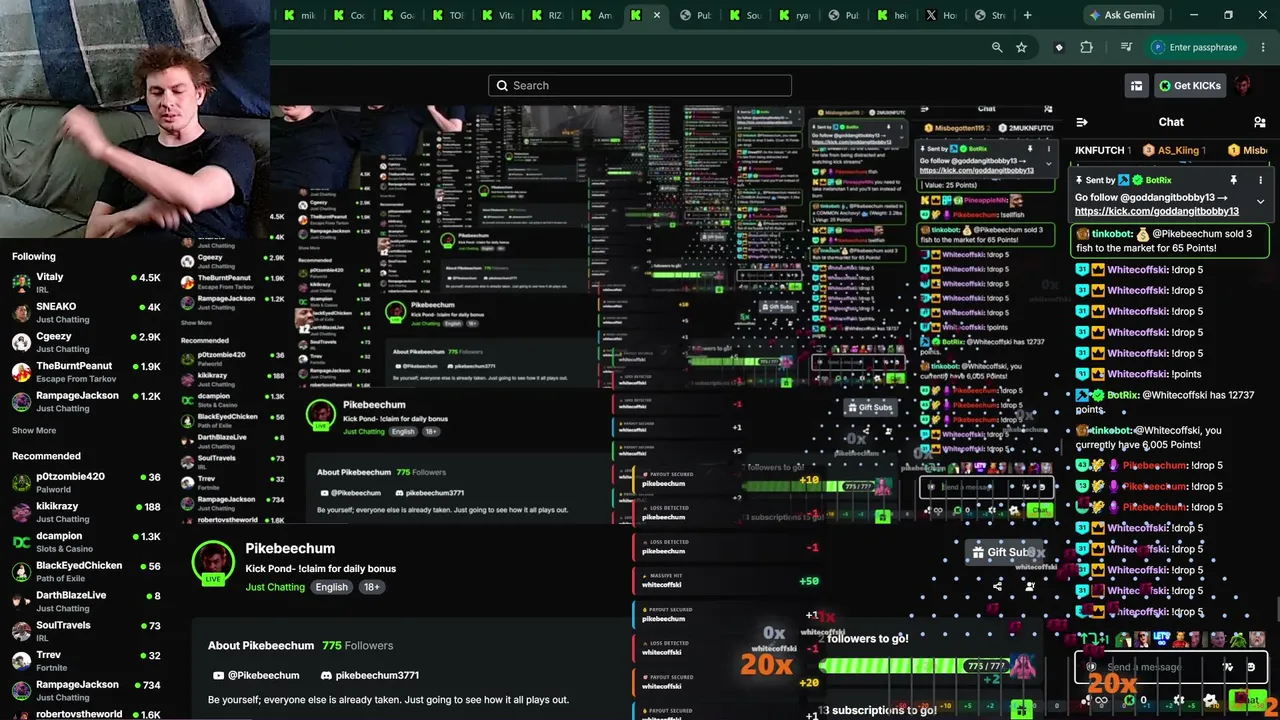Expand the pinned BotRix message chevron
1280x720 pixels.
tap(1260, 201)
